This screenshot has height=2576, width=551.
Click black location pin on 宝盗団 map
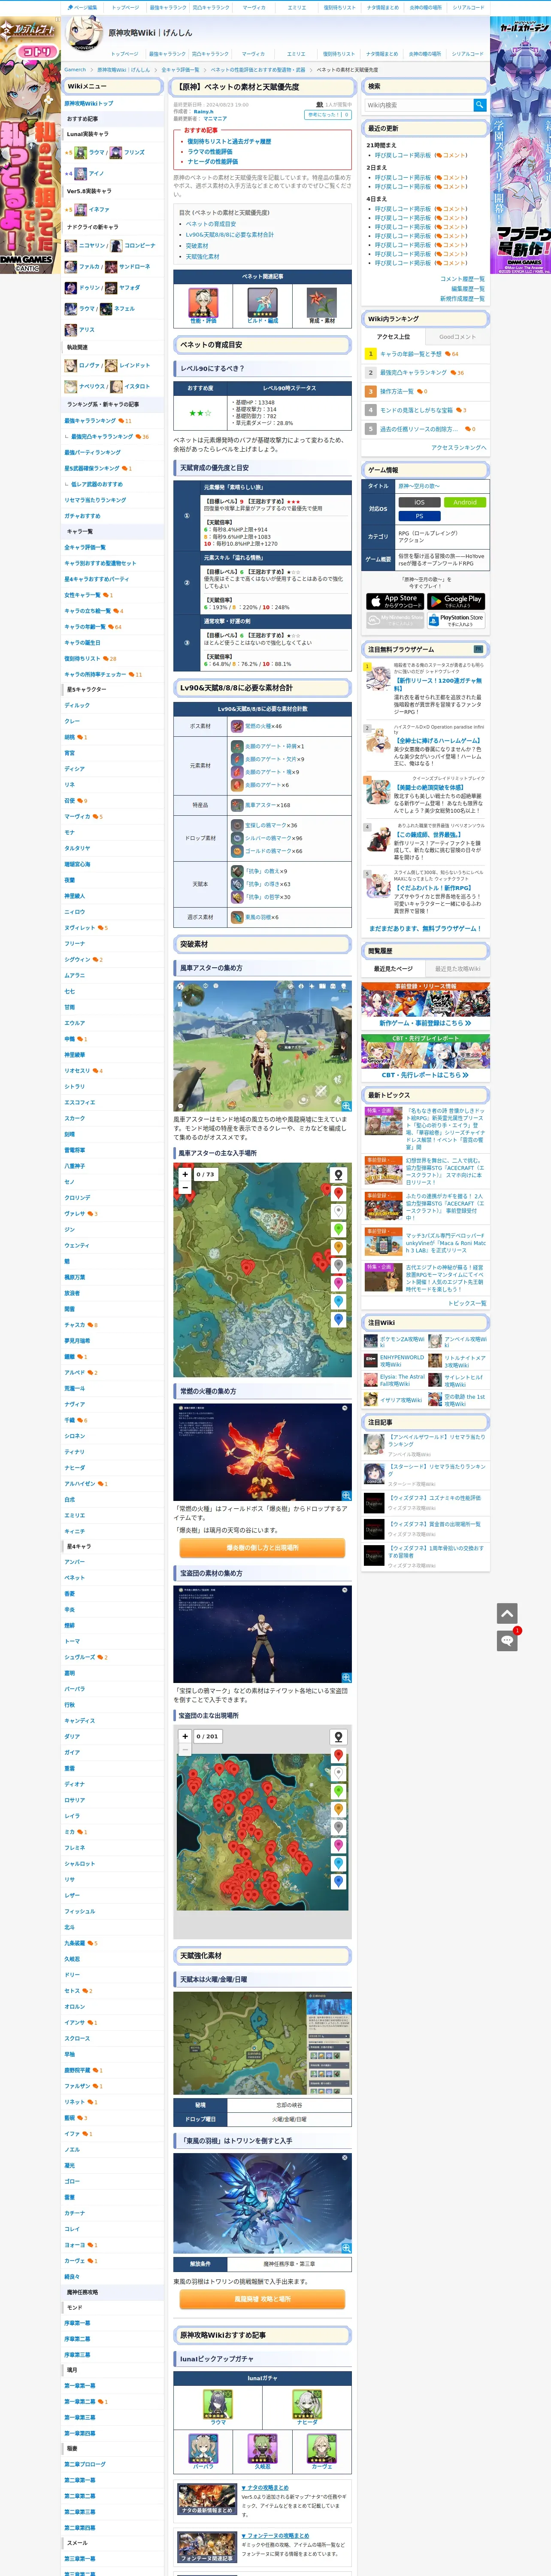pyautogui.click(x=338, y=1737)
